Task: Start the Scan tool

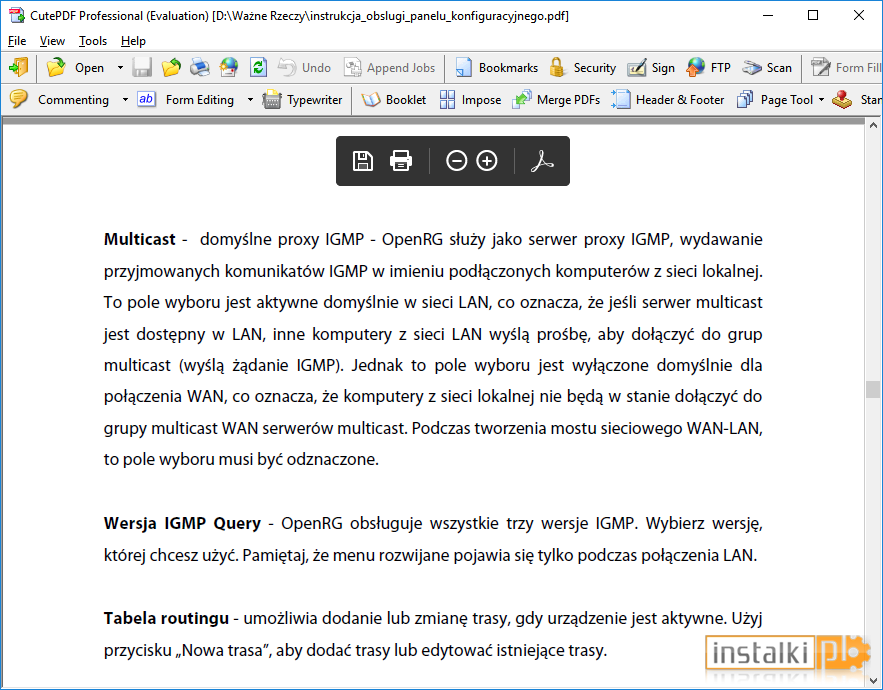Action: click(766, 68)
